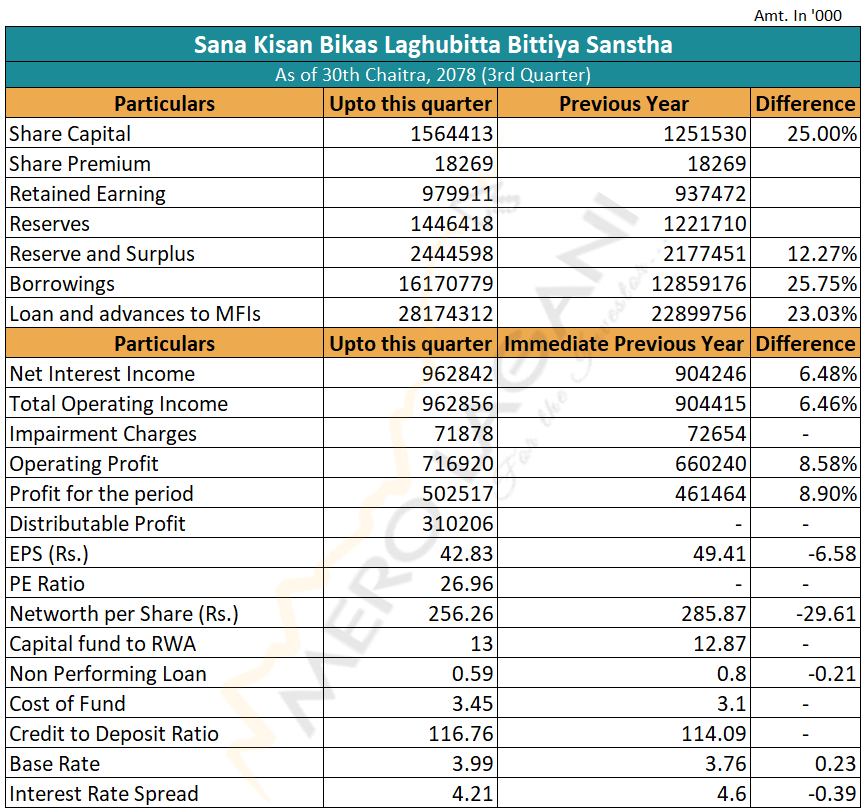Select the 'Loan and advances to MFIs' label
This screenshot has width=867, height=812.
[x=135, y=314]
